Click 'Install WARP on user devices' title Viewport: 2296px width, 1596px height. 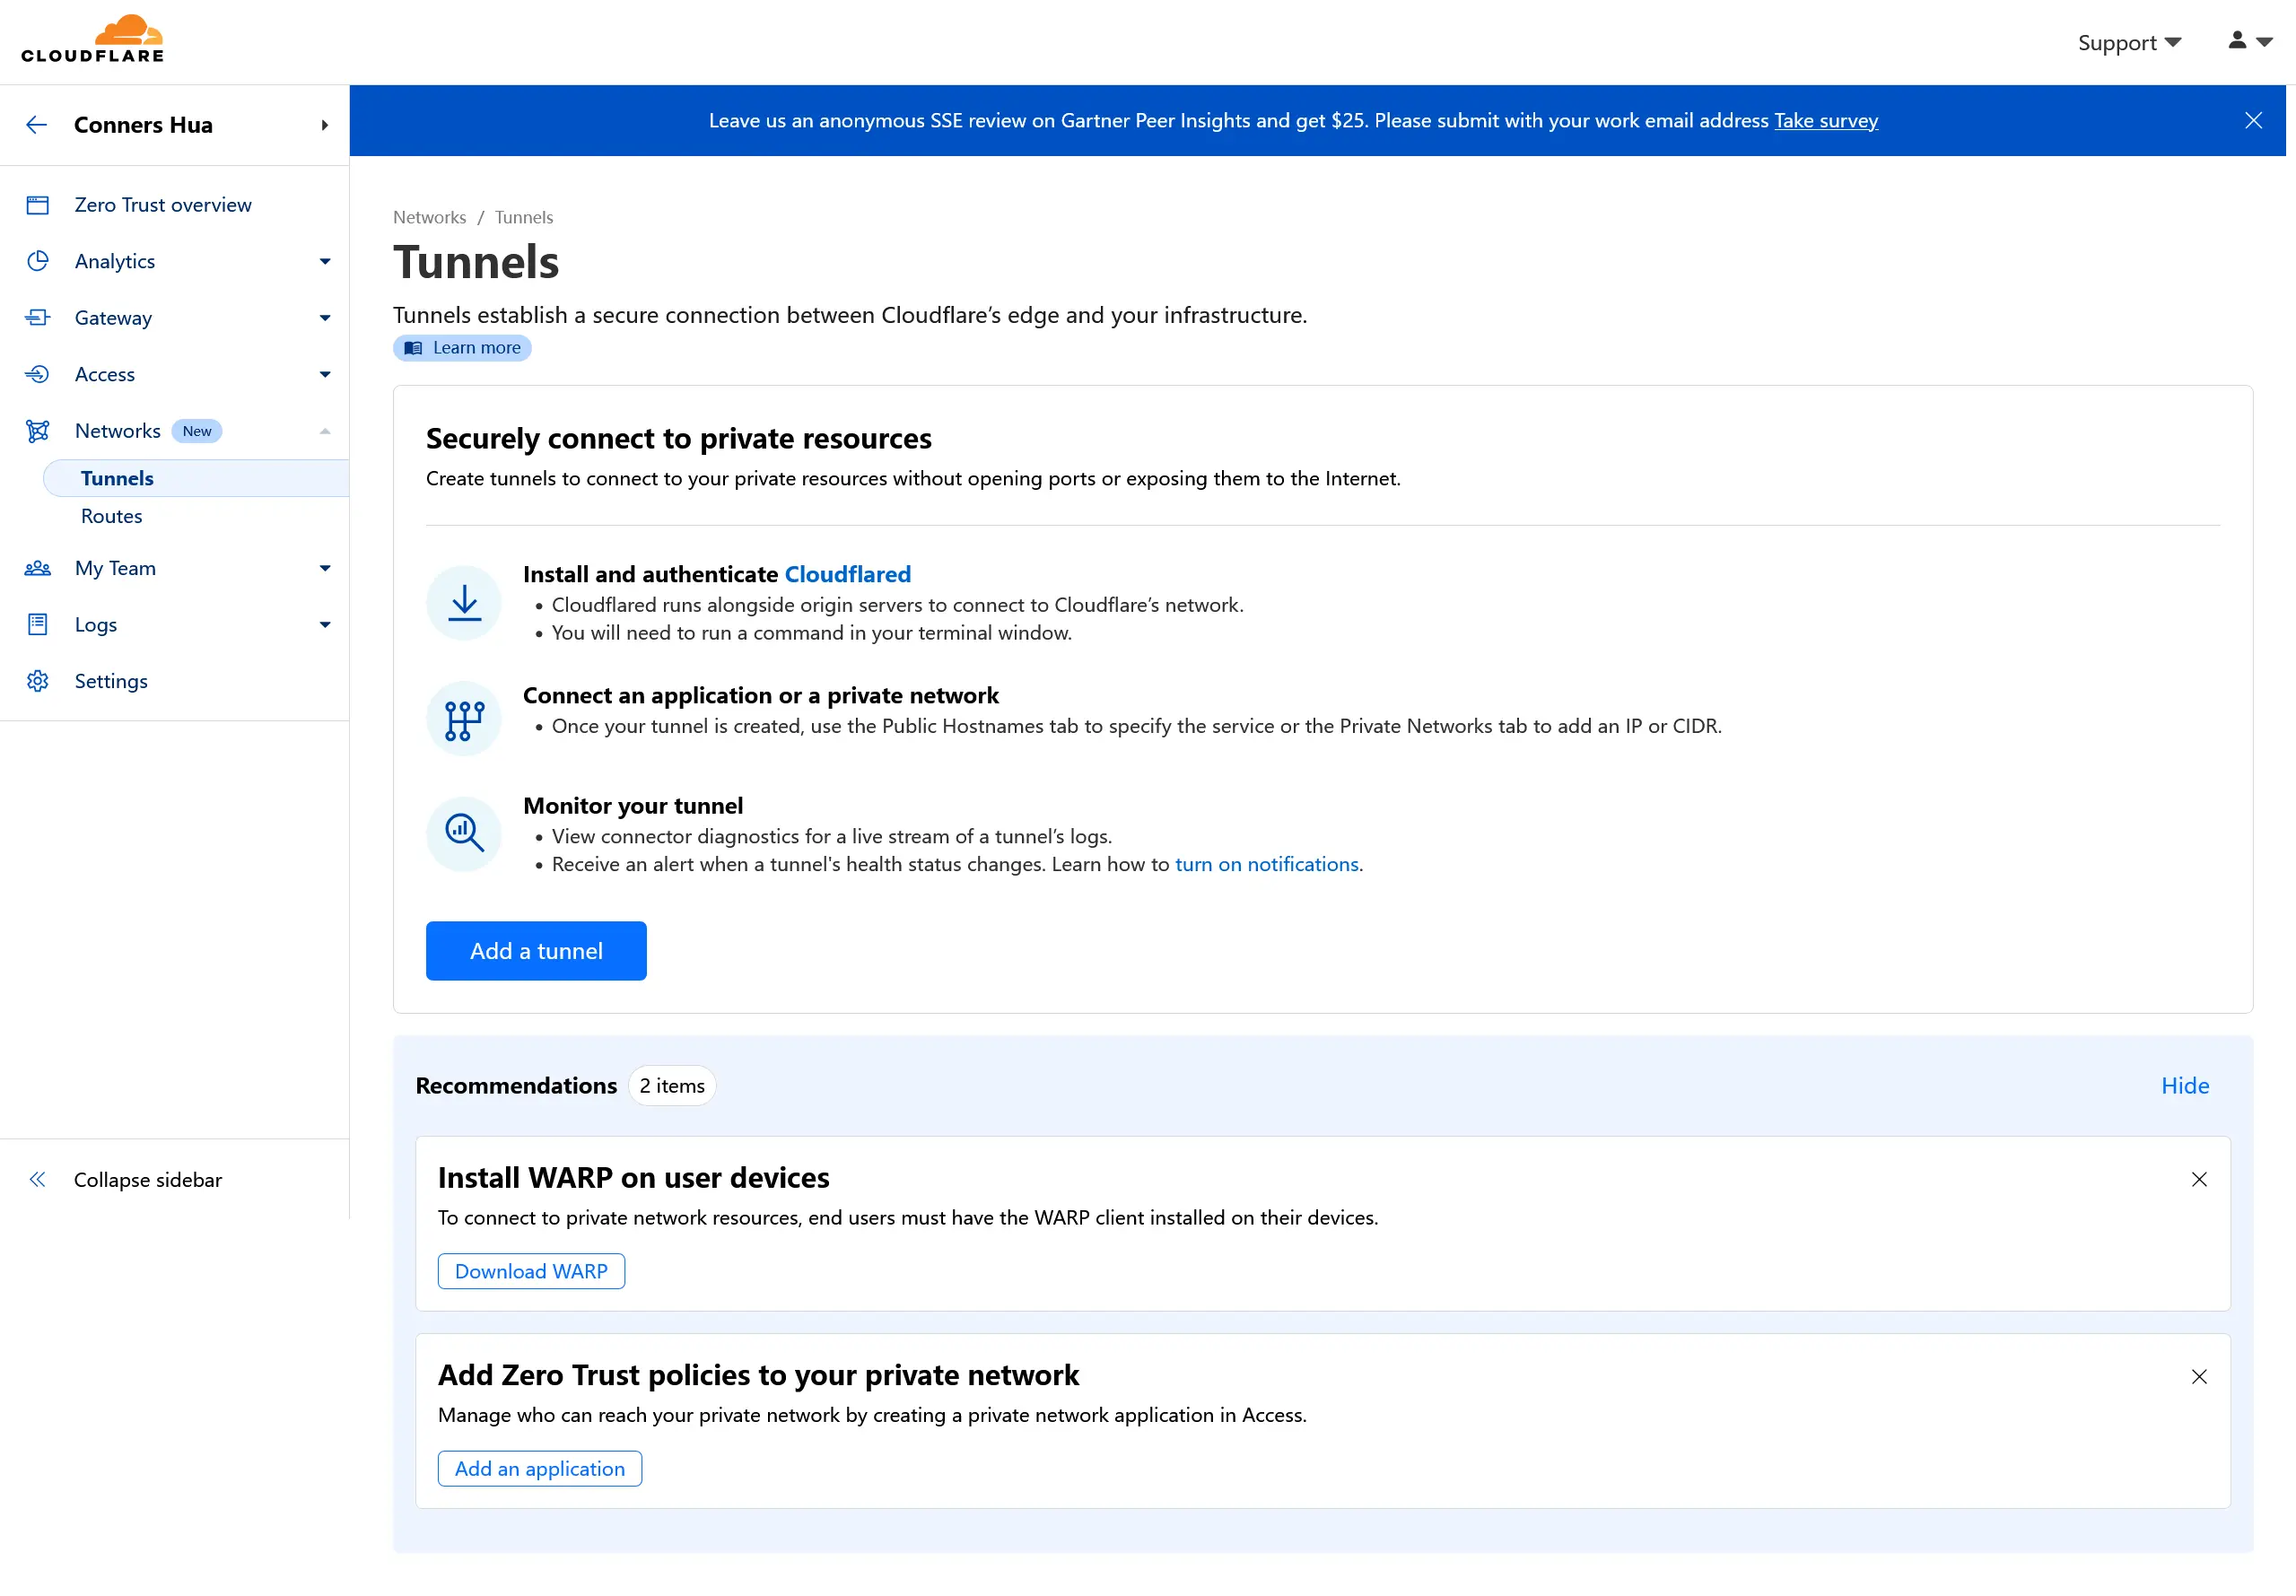tap(634, 1177)
